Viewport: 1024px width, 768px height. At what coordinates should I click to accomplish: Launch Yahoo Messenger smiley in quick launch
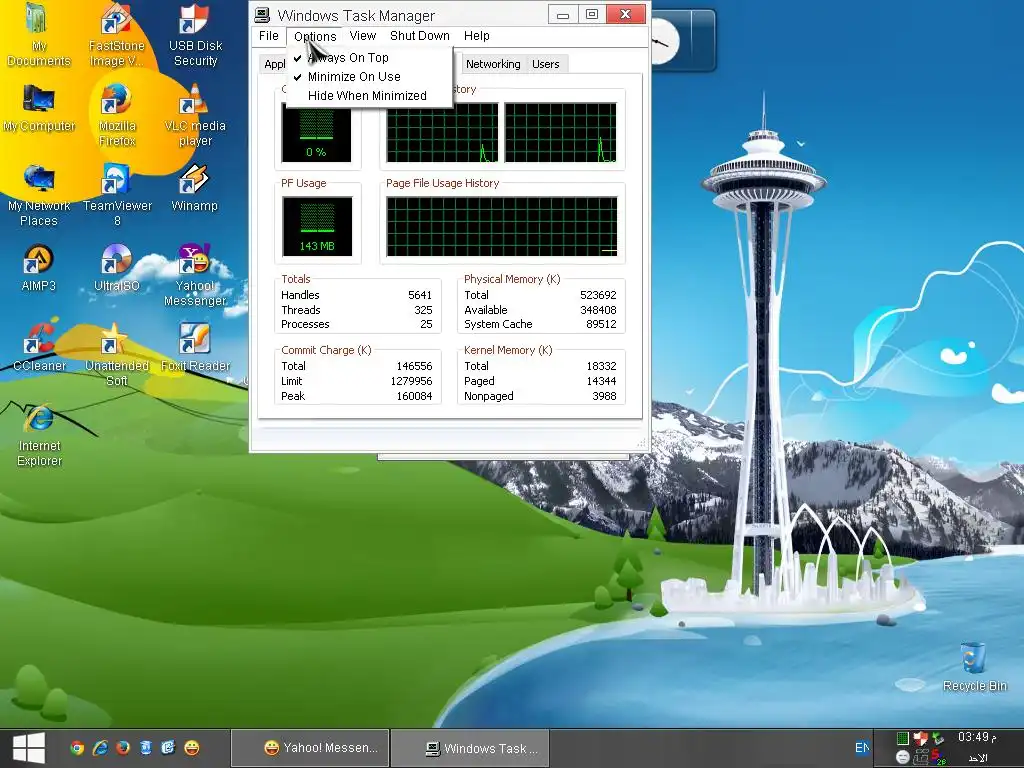pyautogui.click(x=191, y=748)
